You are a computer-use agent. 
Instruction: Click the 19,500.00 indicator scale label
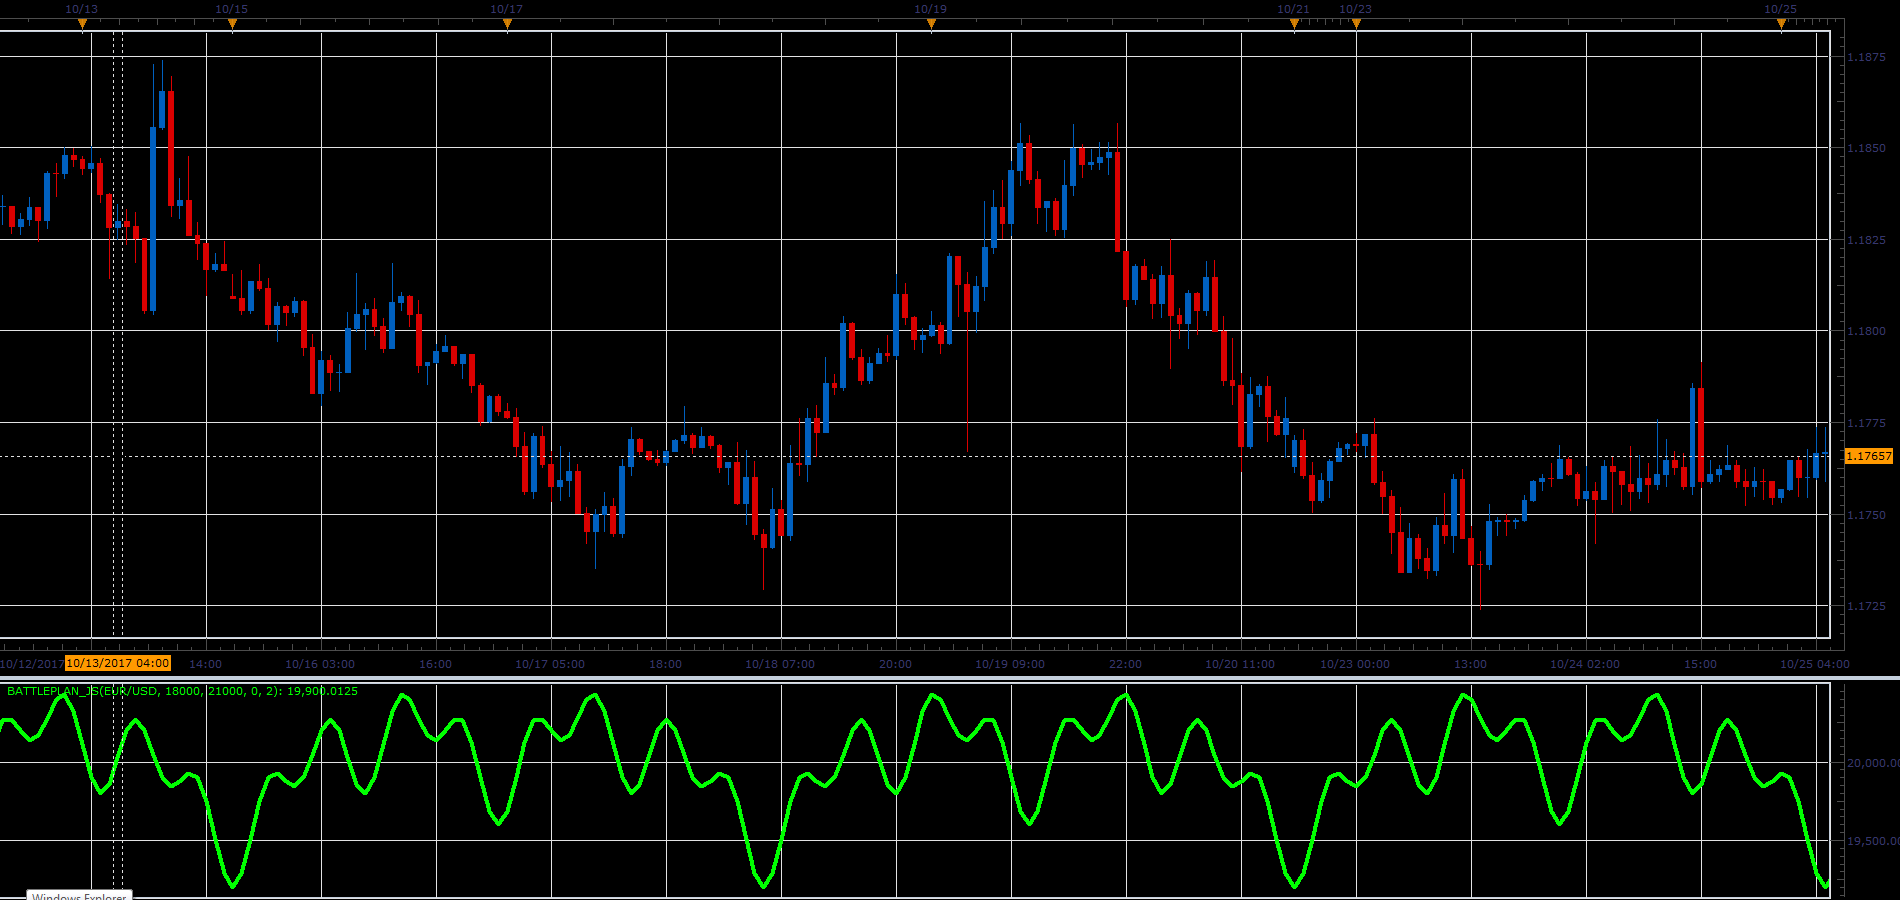pyautogui.click(x=1872, y=841)
